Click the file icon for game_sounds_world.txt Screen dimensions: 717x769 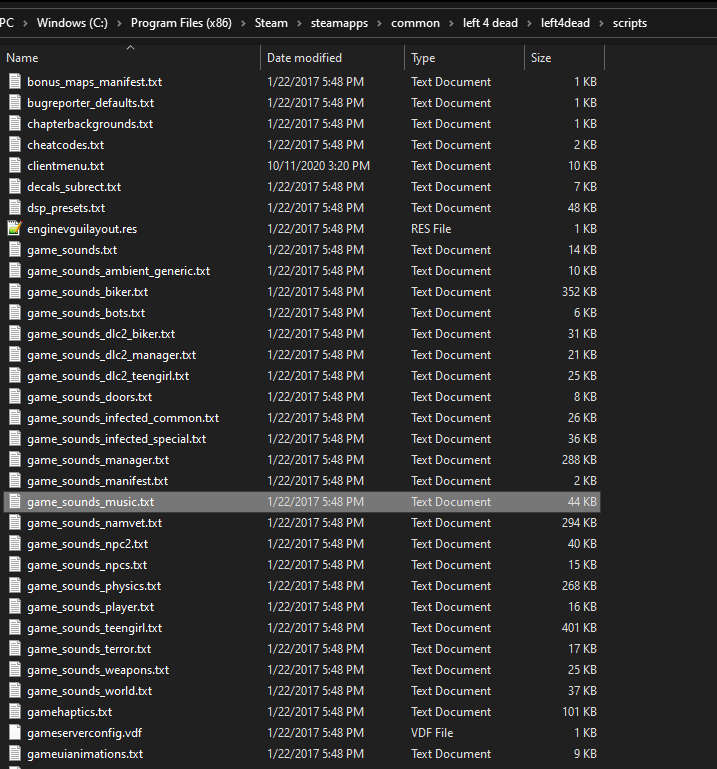[x=15, y=691]
